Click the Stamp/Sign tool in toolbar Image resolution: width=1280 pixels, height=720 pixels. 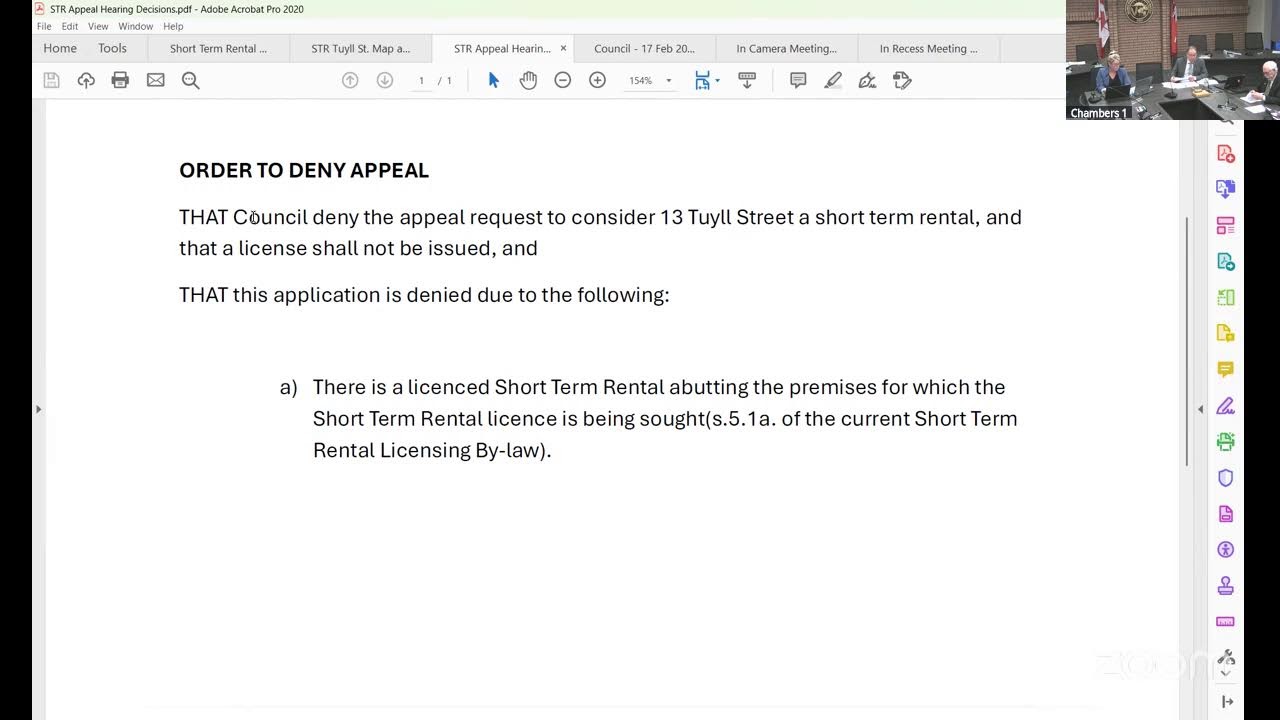[902, 80]
